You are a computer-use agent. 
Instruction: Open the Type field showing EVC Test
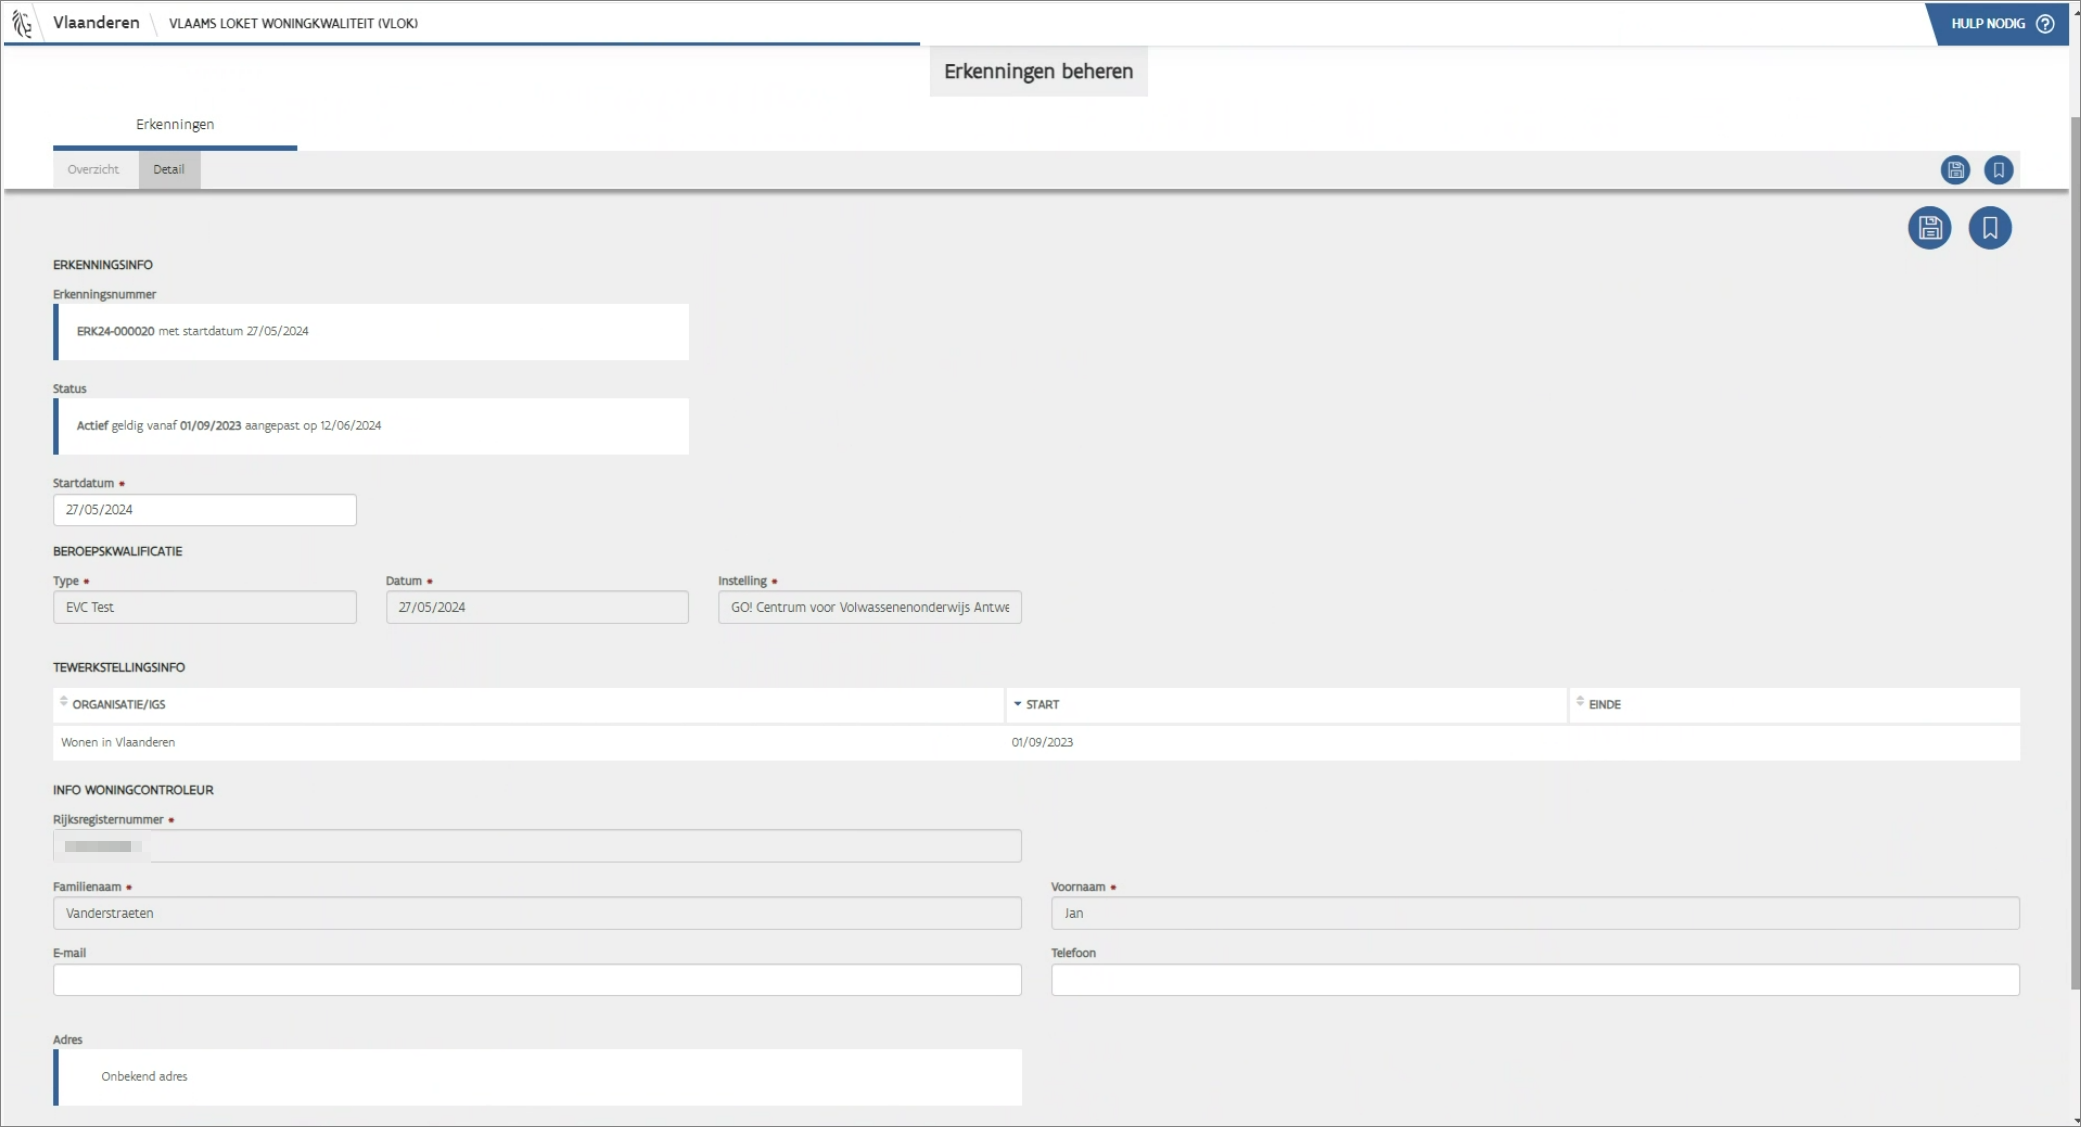(x=204, y=607)
